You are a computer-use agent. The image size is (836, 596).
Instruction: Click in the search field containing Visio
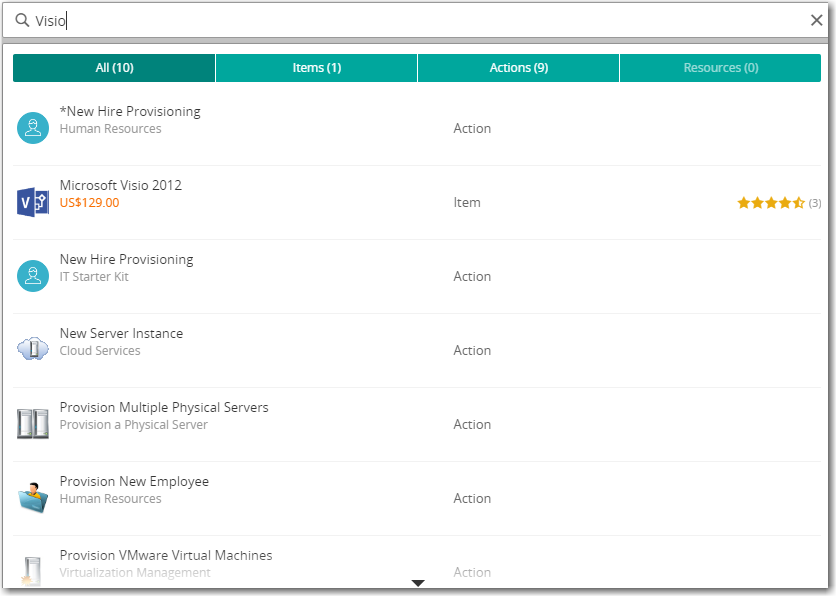coord(400,20)
